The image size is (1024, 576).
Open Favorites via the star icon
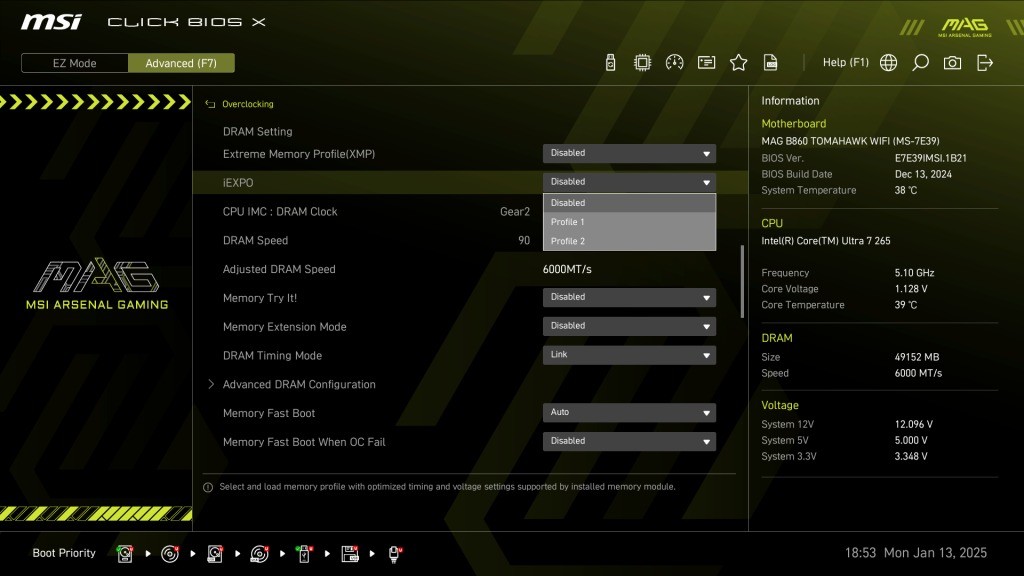pyautogui.click(x=738, y=63)
